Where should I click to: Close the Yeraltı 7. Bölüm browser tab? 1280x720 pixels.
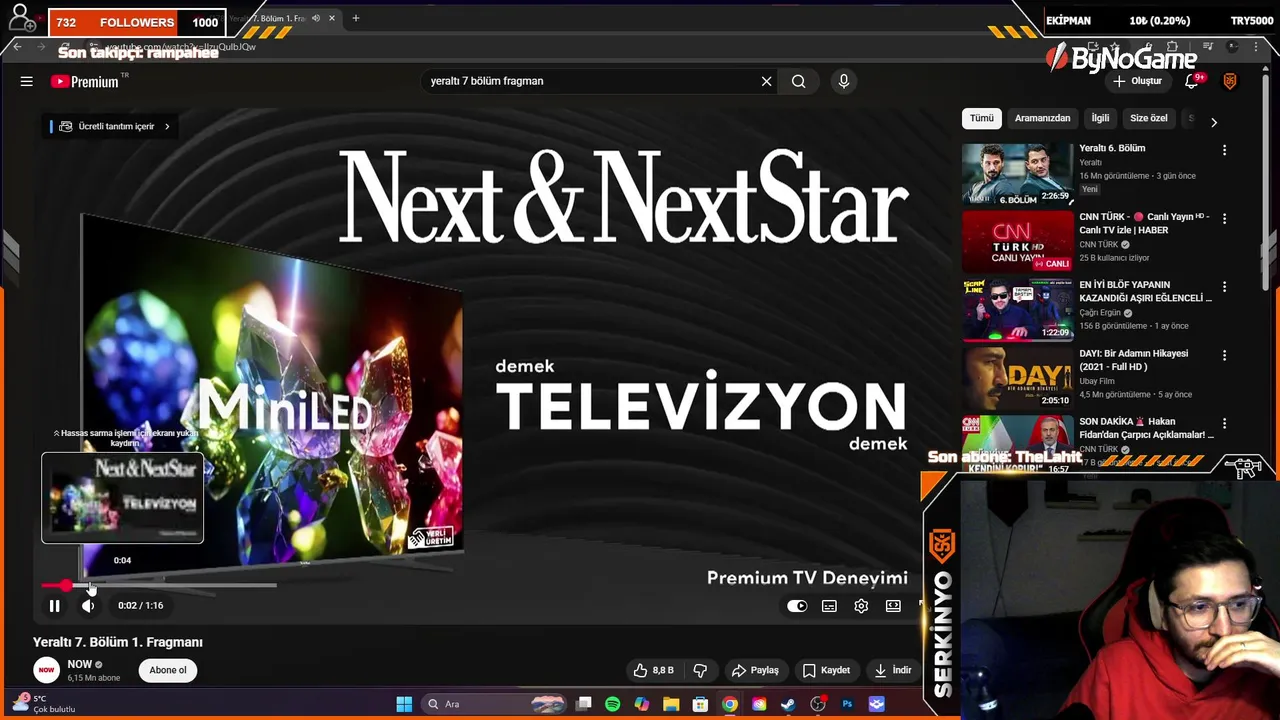point(332,18)
